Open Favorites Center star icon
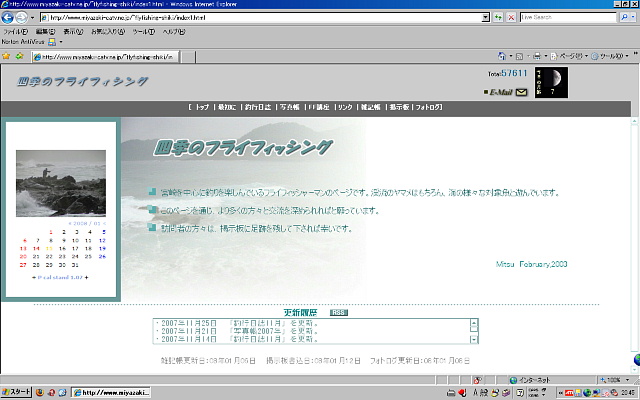 pos(6,56)
